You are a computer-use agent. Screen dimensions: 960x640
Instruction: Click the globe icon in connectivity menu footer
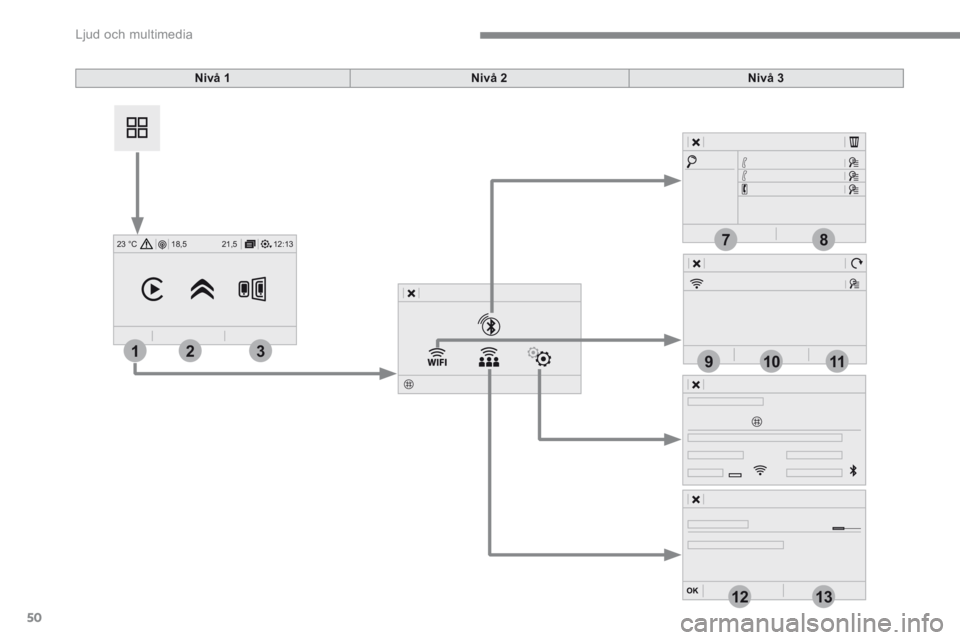tap(409, 383)
